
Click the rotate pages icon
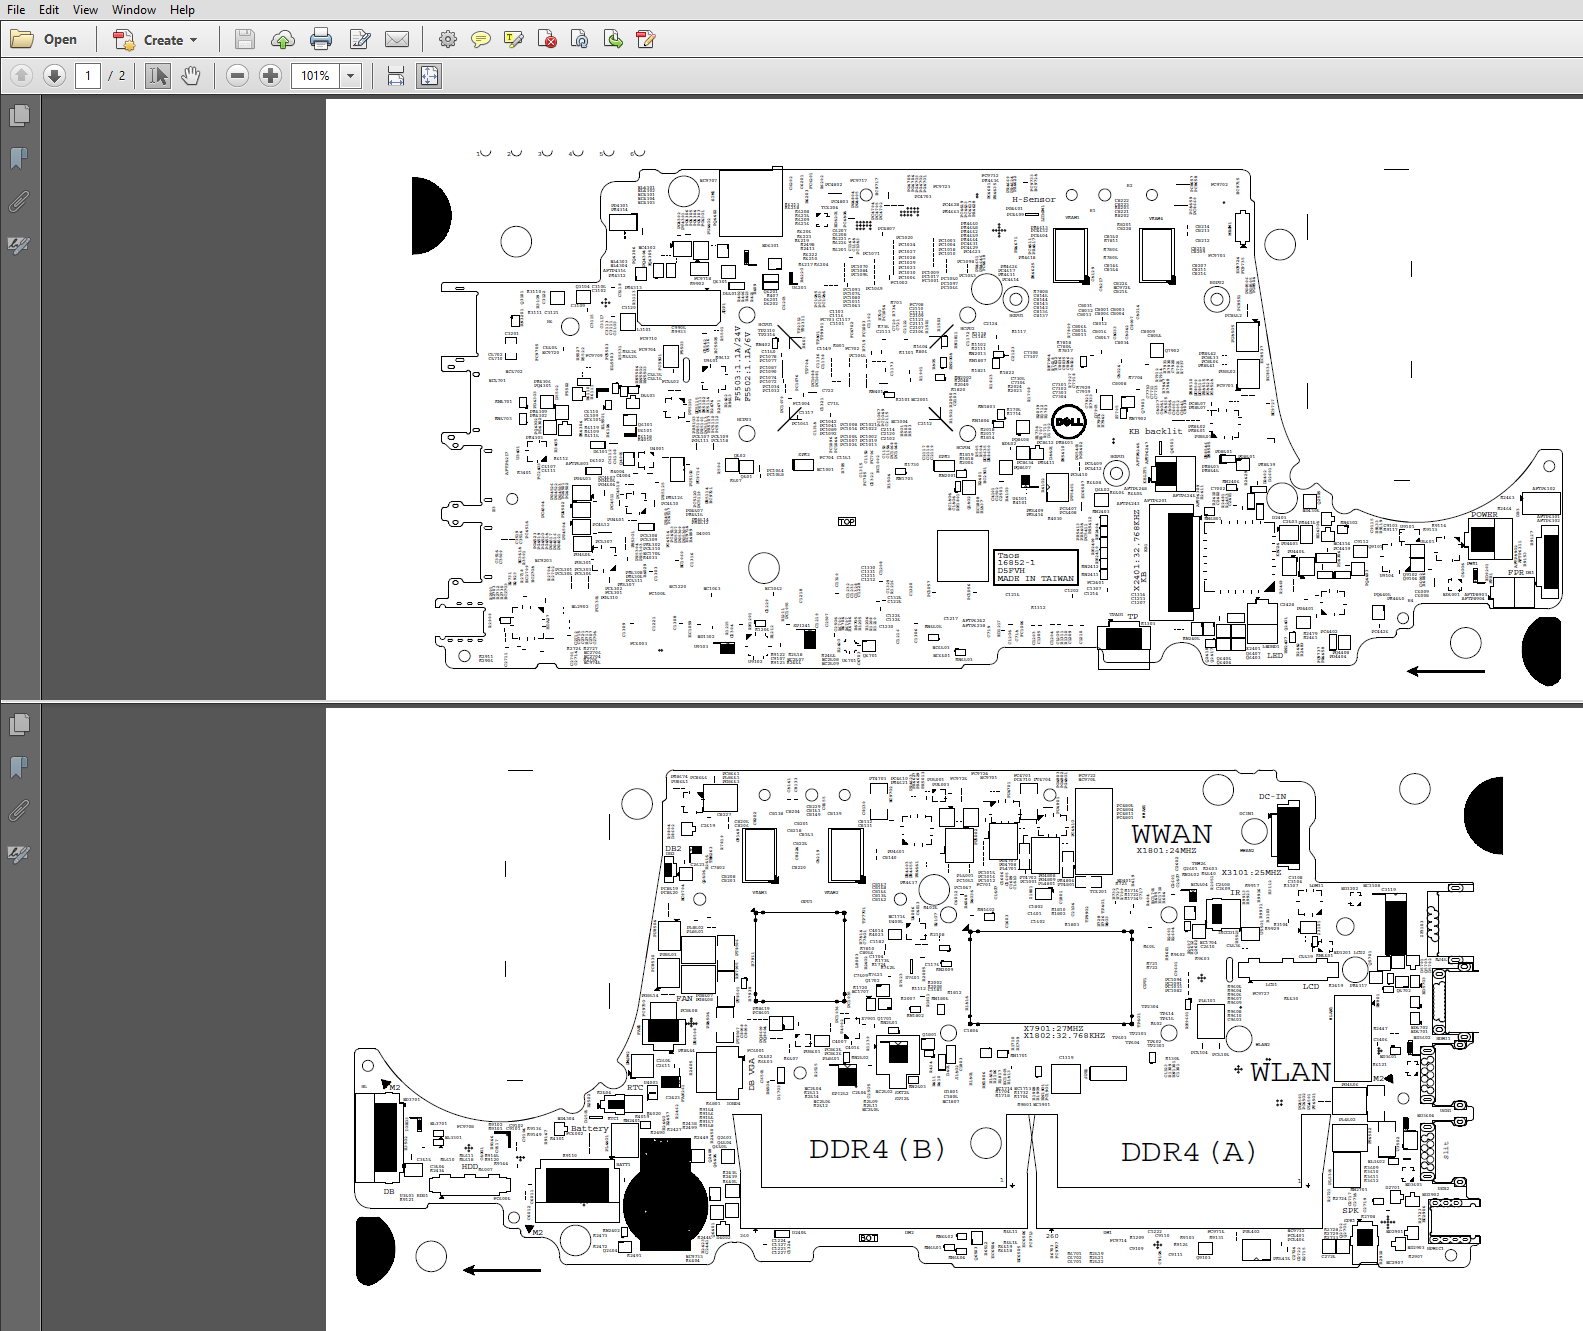pos(580,40)
